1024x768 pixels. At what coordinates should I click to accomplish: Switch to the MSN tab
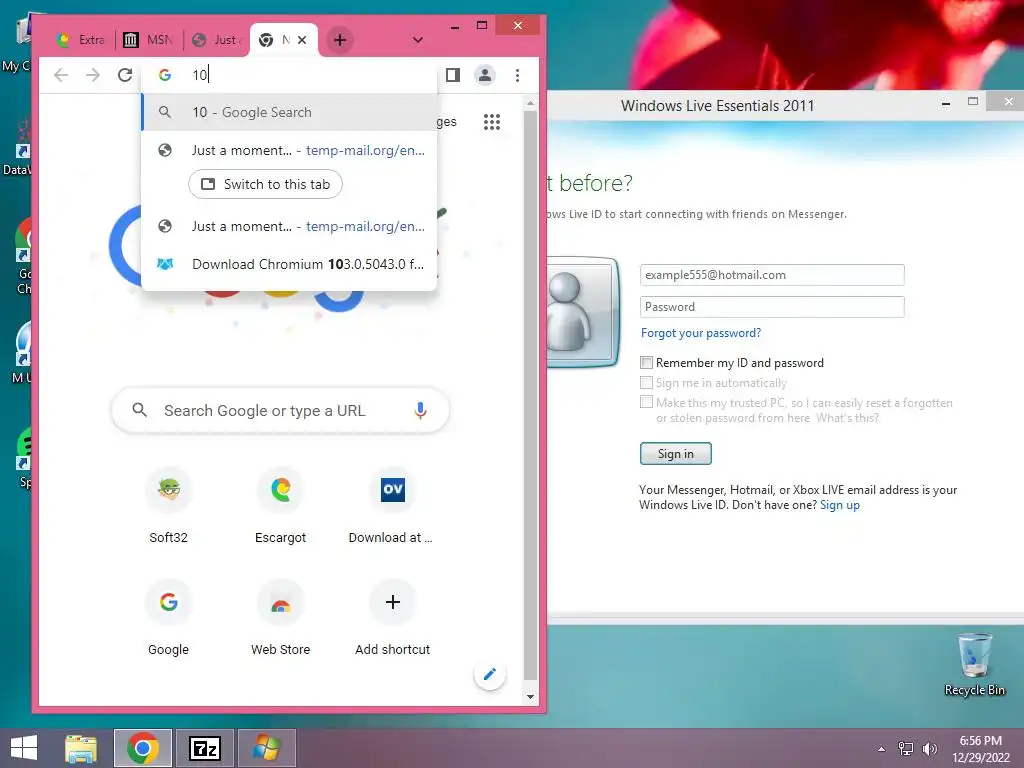point(150,40)
